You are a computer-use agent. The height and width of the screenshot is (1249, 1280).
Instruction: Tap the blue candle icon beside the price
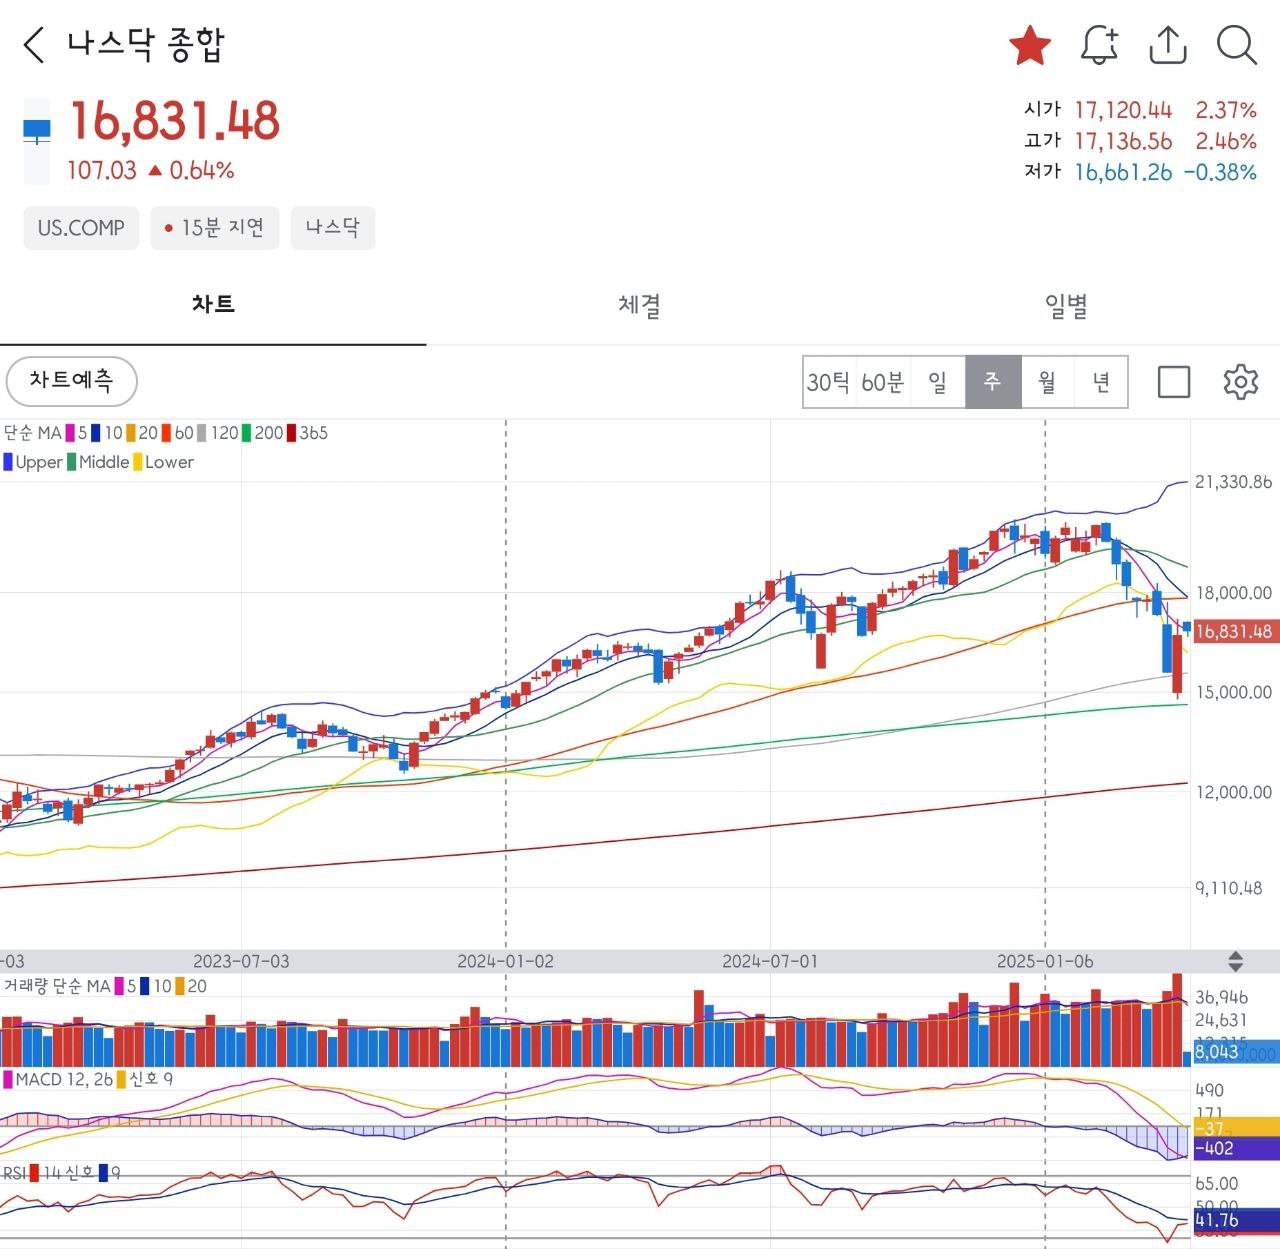point(37,130)
